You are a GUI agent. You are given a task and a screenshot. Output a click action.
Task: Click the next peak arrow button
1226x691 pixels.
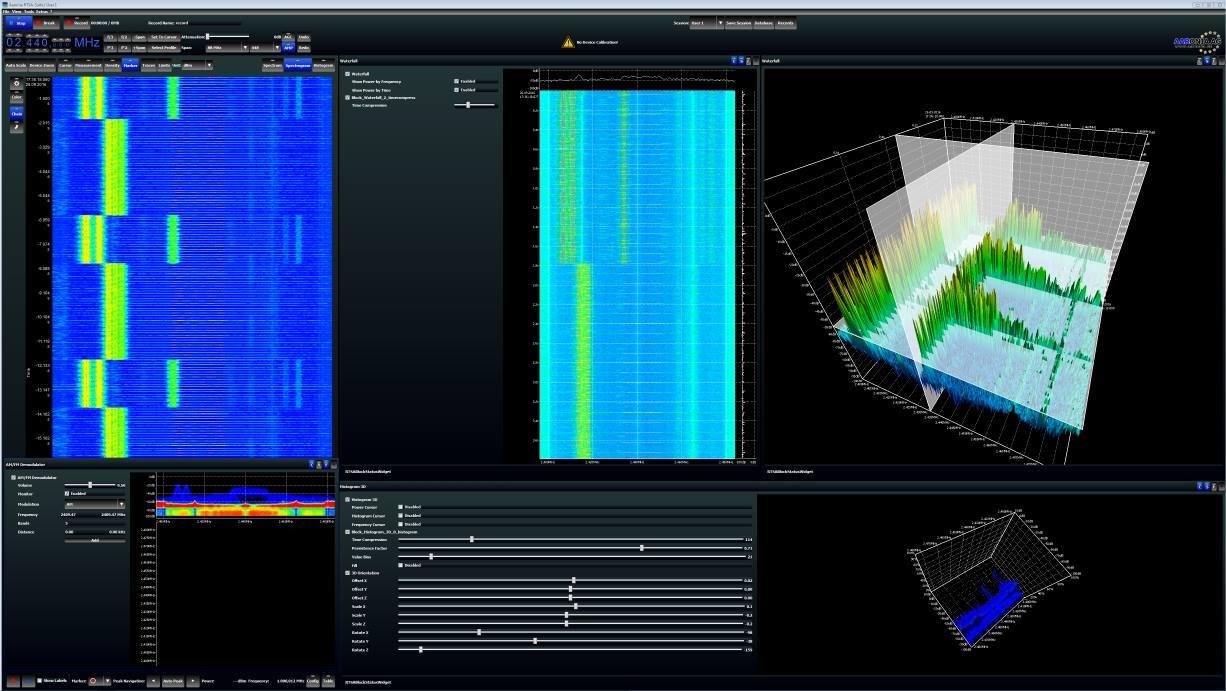point(192,681)
